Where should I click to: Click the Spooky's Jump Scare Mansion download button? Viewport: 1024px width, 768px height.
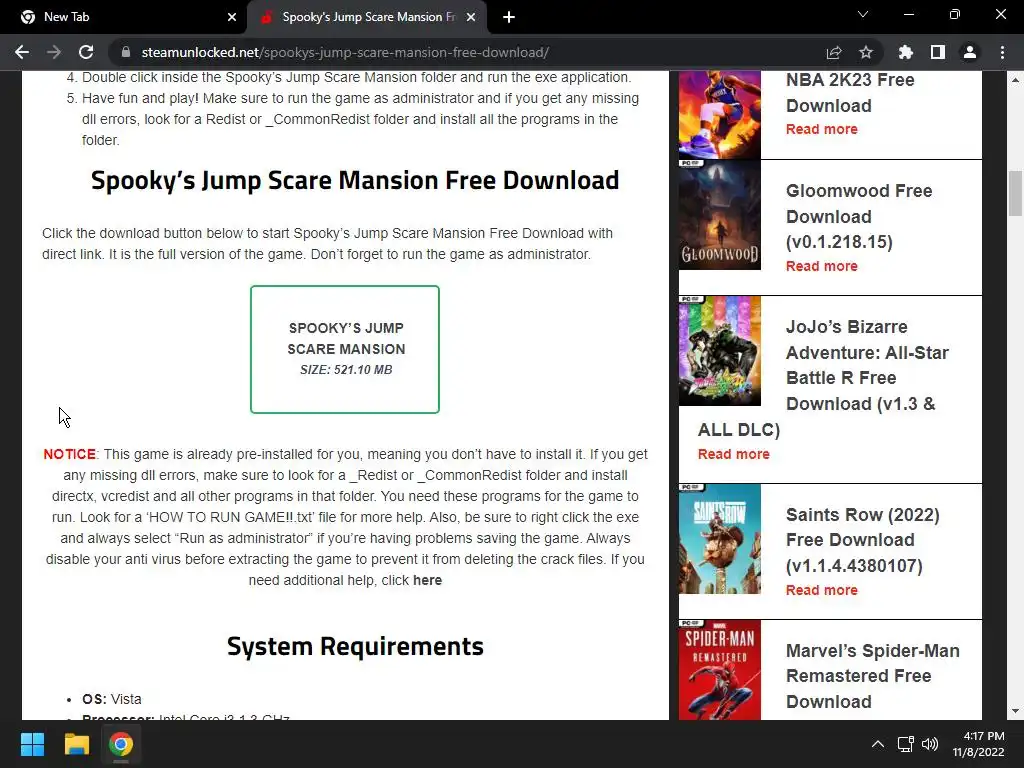click(x=345, y=349)
